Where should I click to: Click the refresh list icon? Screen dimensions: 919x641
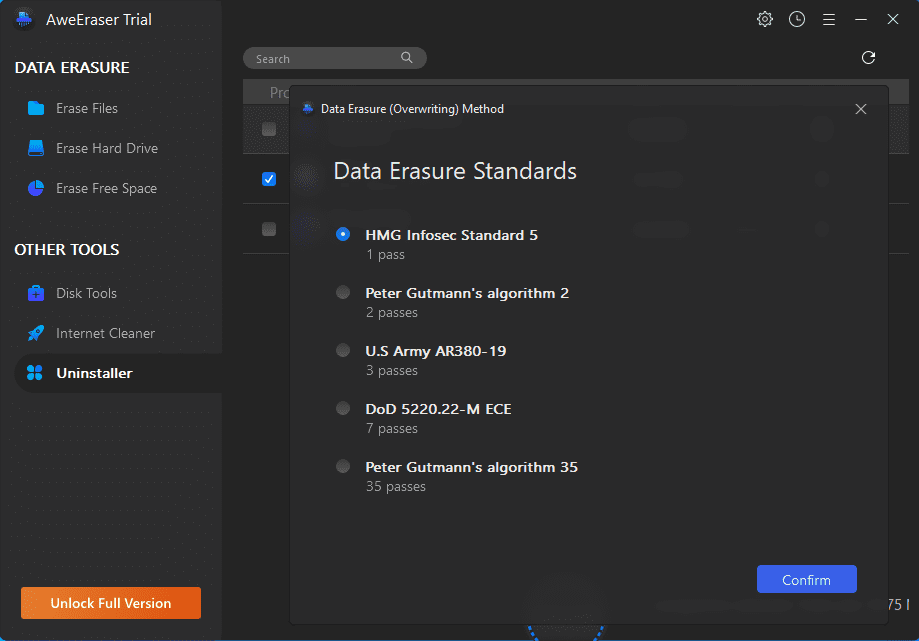(x=868, y=58)
